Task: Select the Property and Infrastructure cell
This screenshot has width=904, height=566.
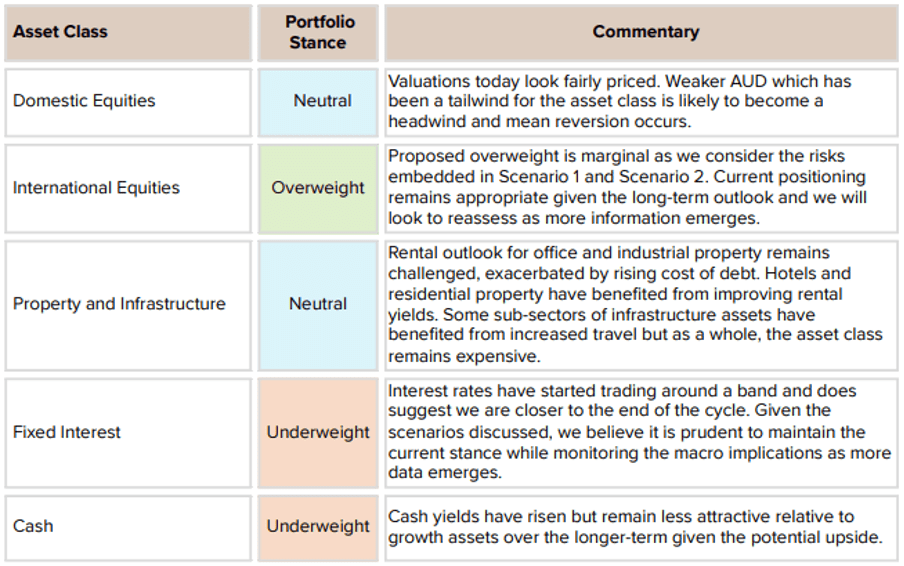Action: pyautogui.click(x=128, y=305)
